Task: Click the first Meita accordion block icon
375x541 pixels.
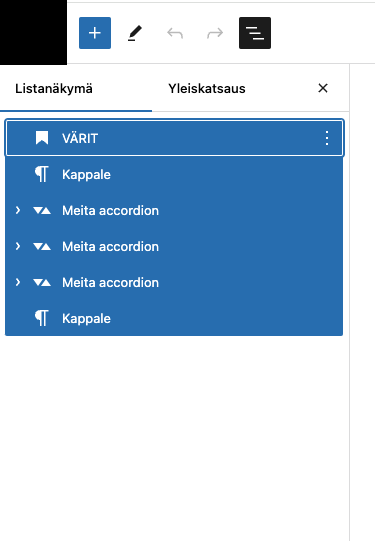Action: click(x=42, y=210)
